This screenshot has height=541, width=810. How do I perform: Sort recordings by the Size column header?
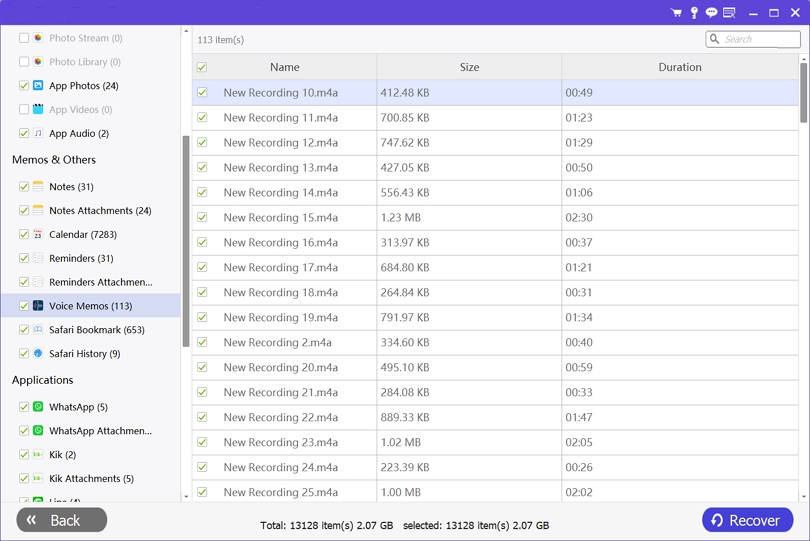coord(469,67)
